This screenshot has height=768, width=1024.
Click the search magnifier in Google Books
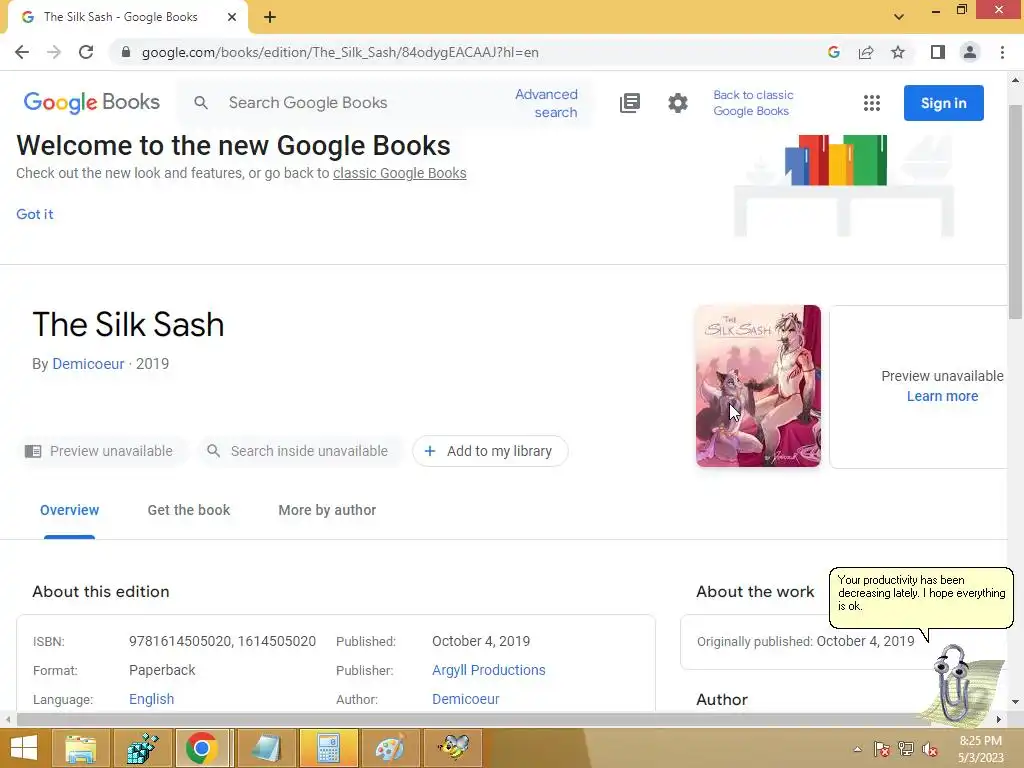(201, 103)
